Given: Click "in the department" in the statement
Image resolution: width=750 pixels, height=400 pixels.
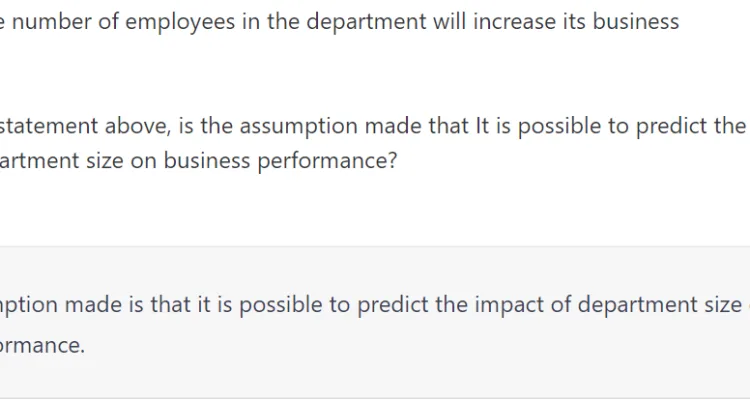Looking at the screenshot, I should [x=334, y=22].
